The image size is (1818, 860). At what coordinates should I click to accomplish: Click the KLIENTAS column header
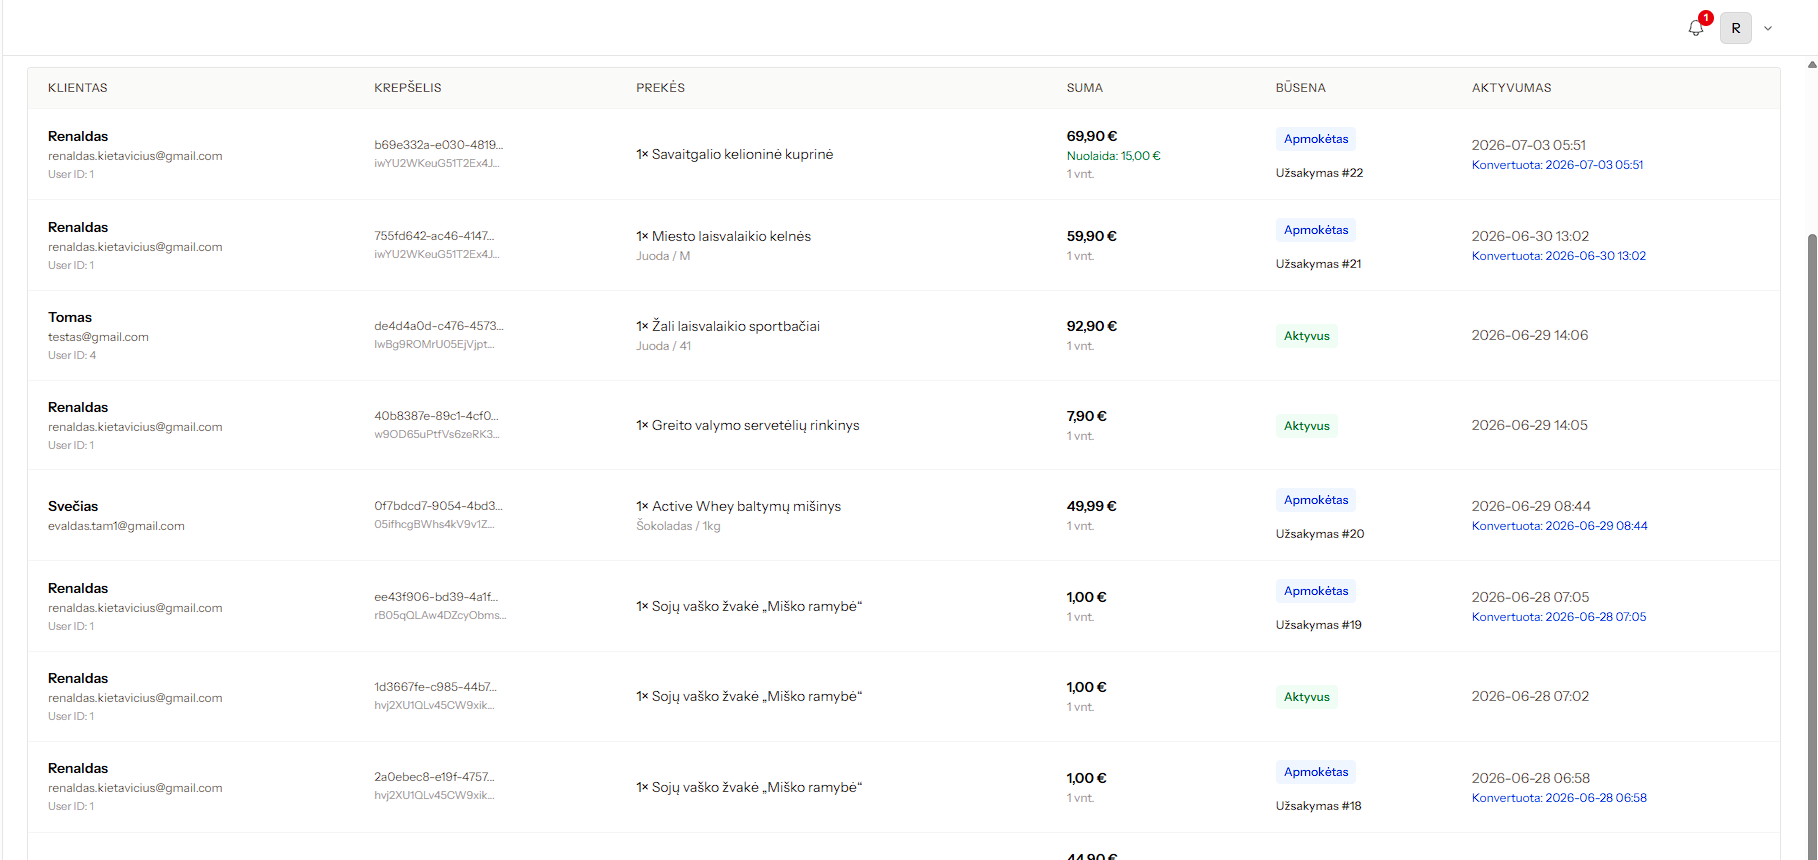coord(78,88)
